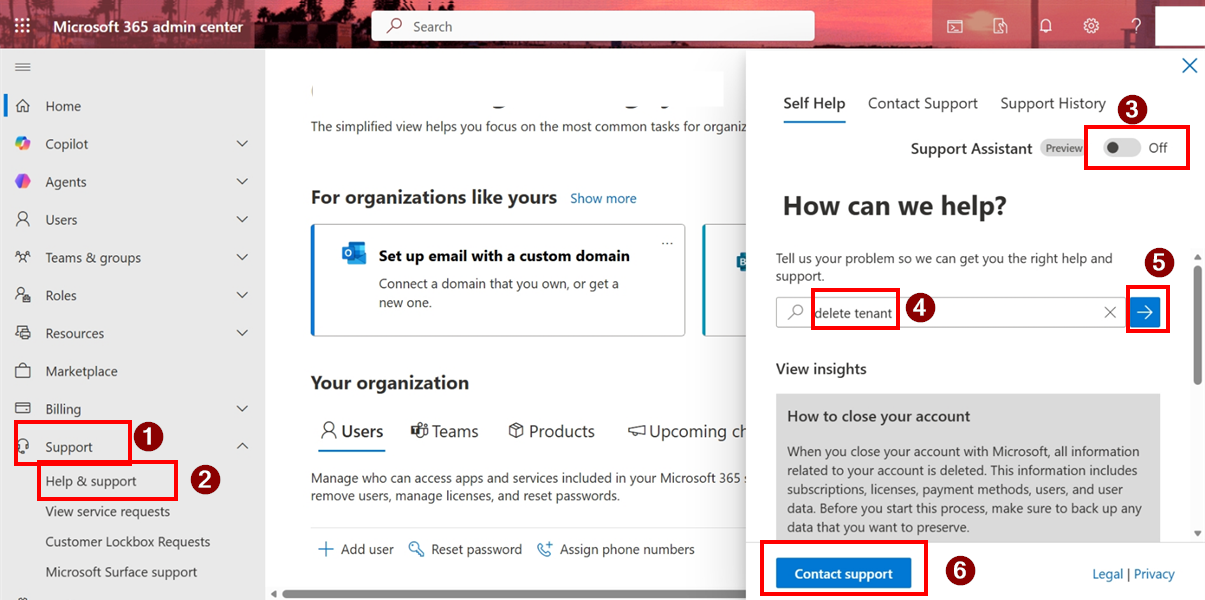This screenshot has width=1205, height=600.
Task: Click the help panel vertical scrollbar
Action: (x=1198, y=325)
